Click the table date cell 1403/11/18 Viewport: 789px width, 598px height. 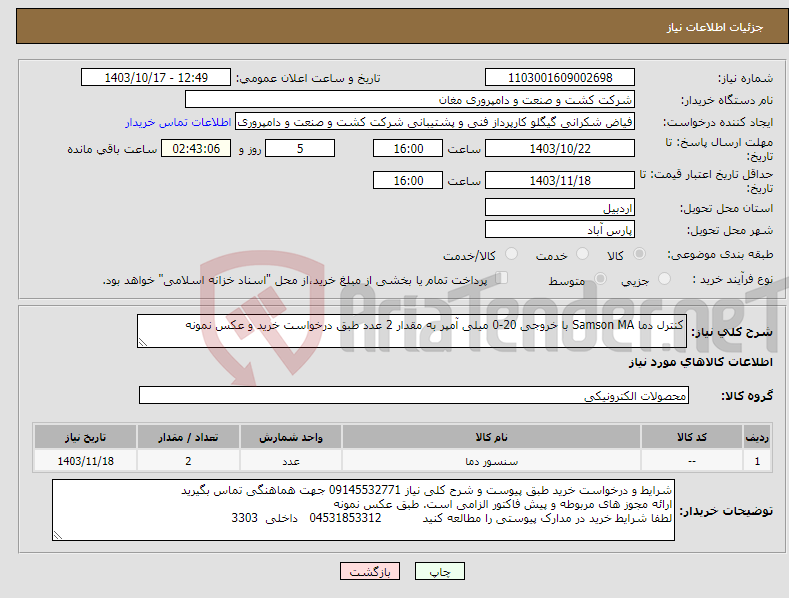click(x=85, y=461)
